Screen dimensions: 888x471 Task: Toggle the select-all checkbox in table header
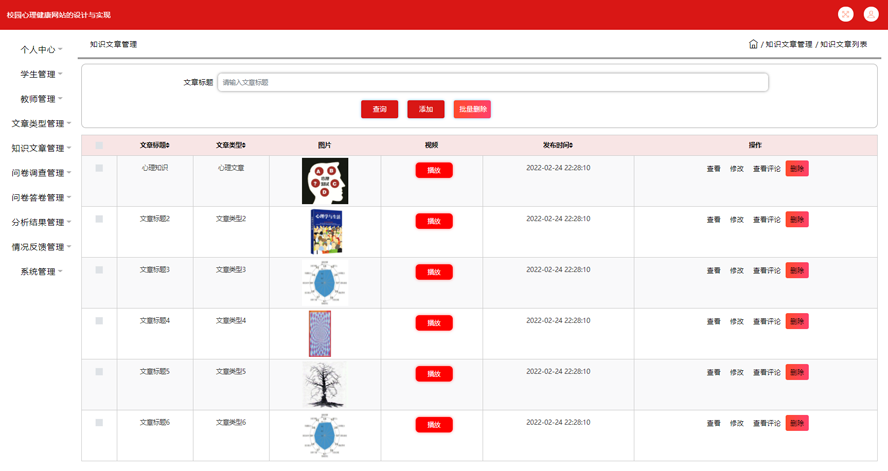(99, 146)
